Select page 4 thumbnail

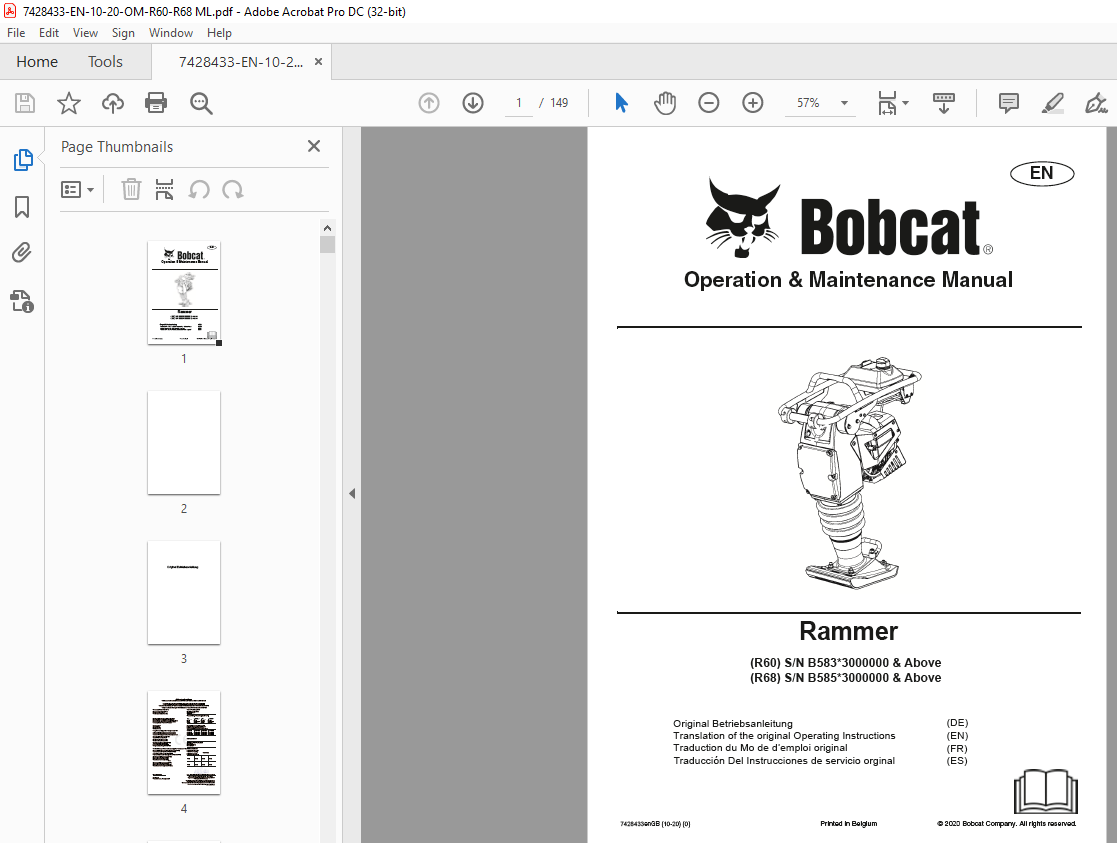184,743
